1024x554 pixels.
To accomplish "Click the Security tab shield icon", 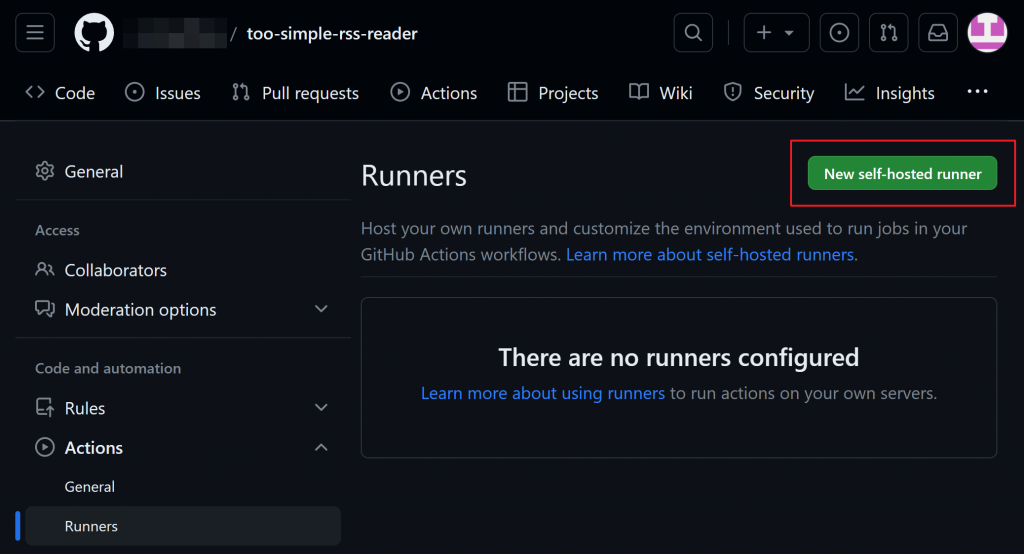I will click(x=733, y=92).
